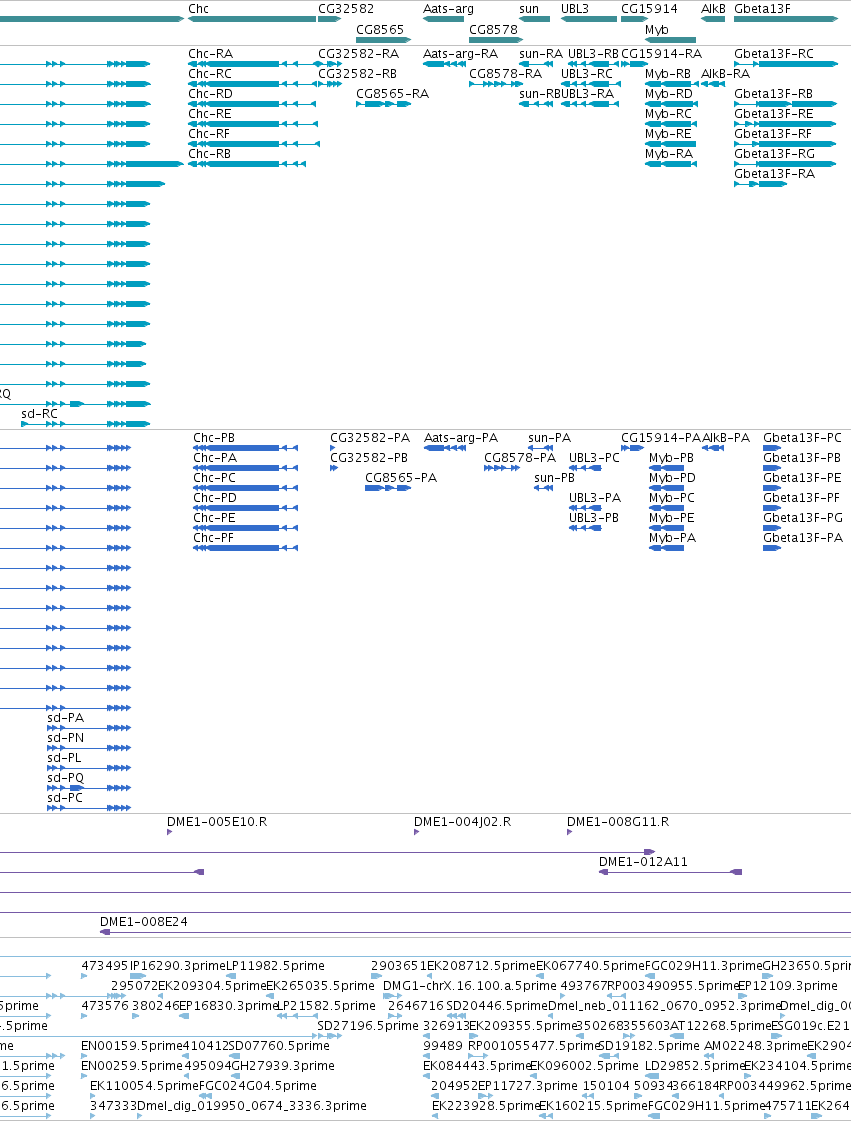Select transcript Chc-RB
Screen dimensions: 851x1121
pos(210,154)
